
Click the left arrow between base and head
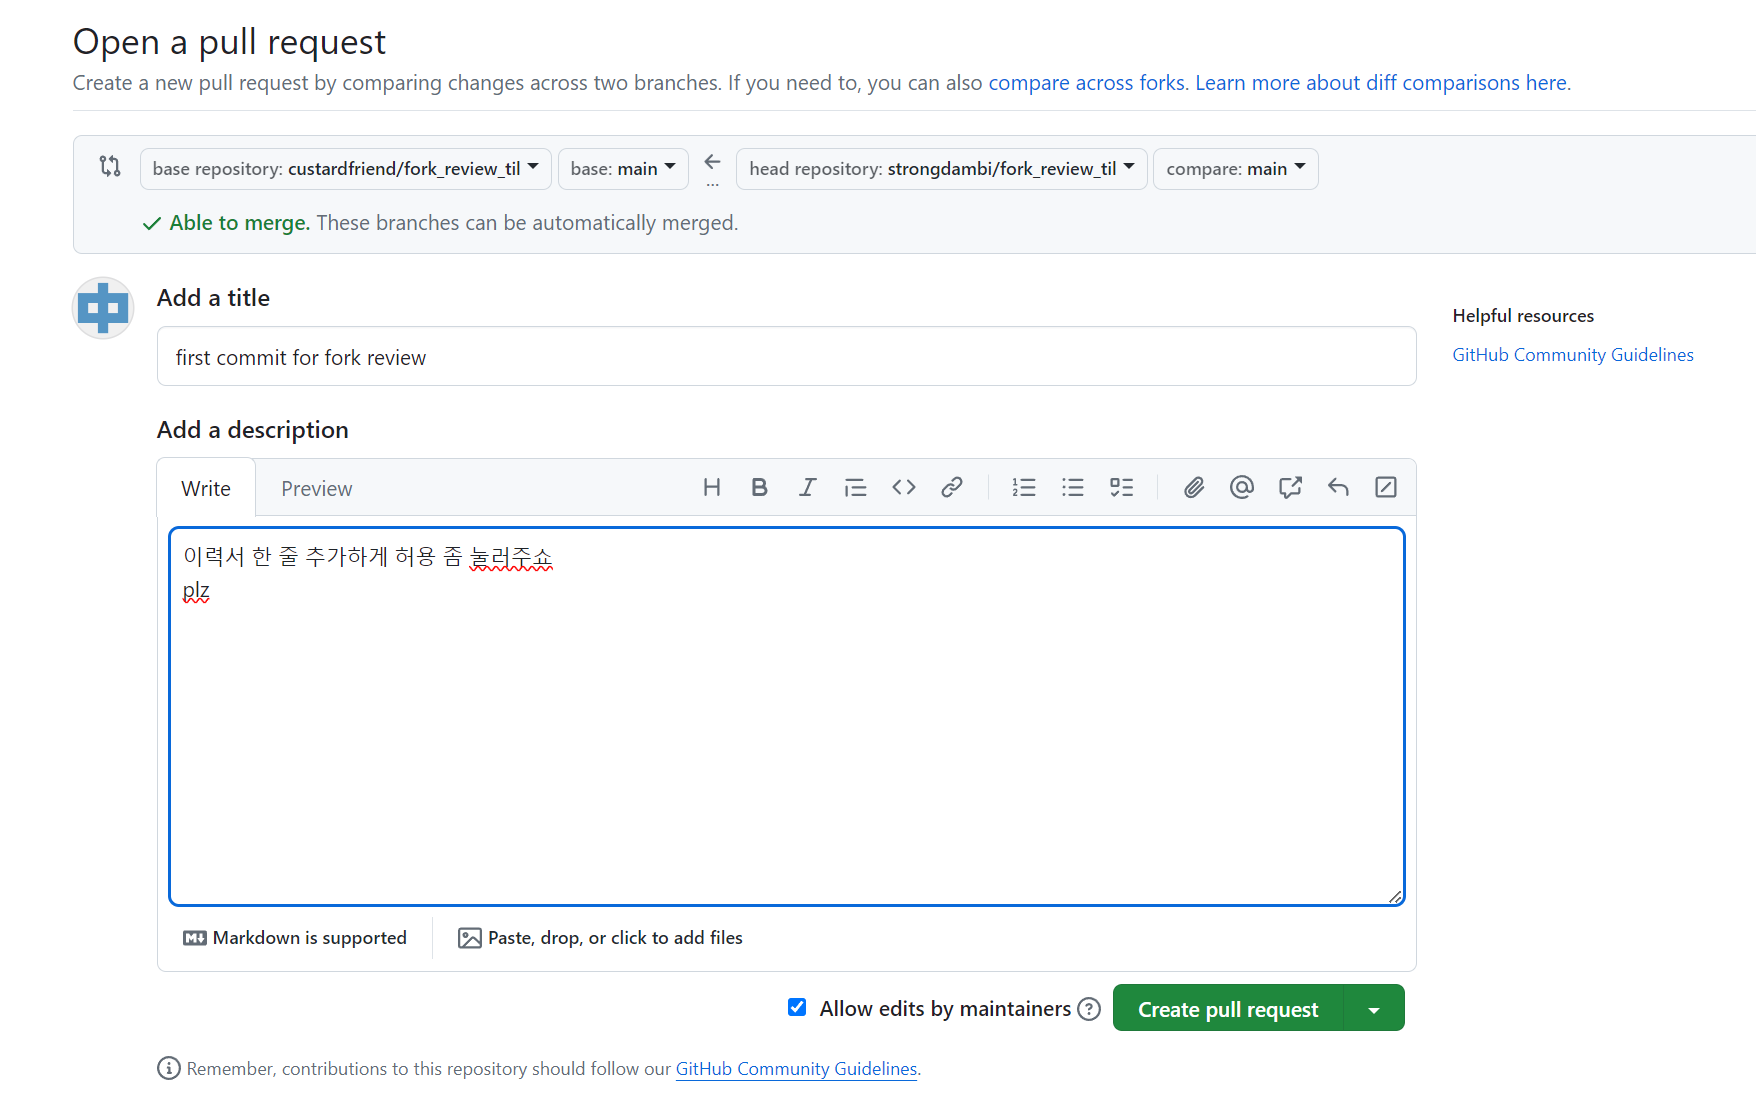point(712,162)
